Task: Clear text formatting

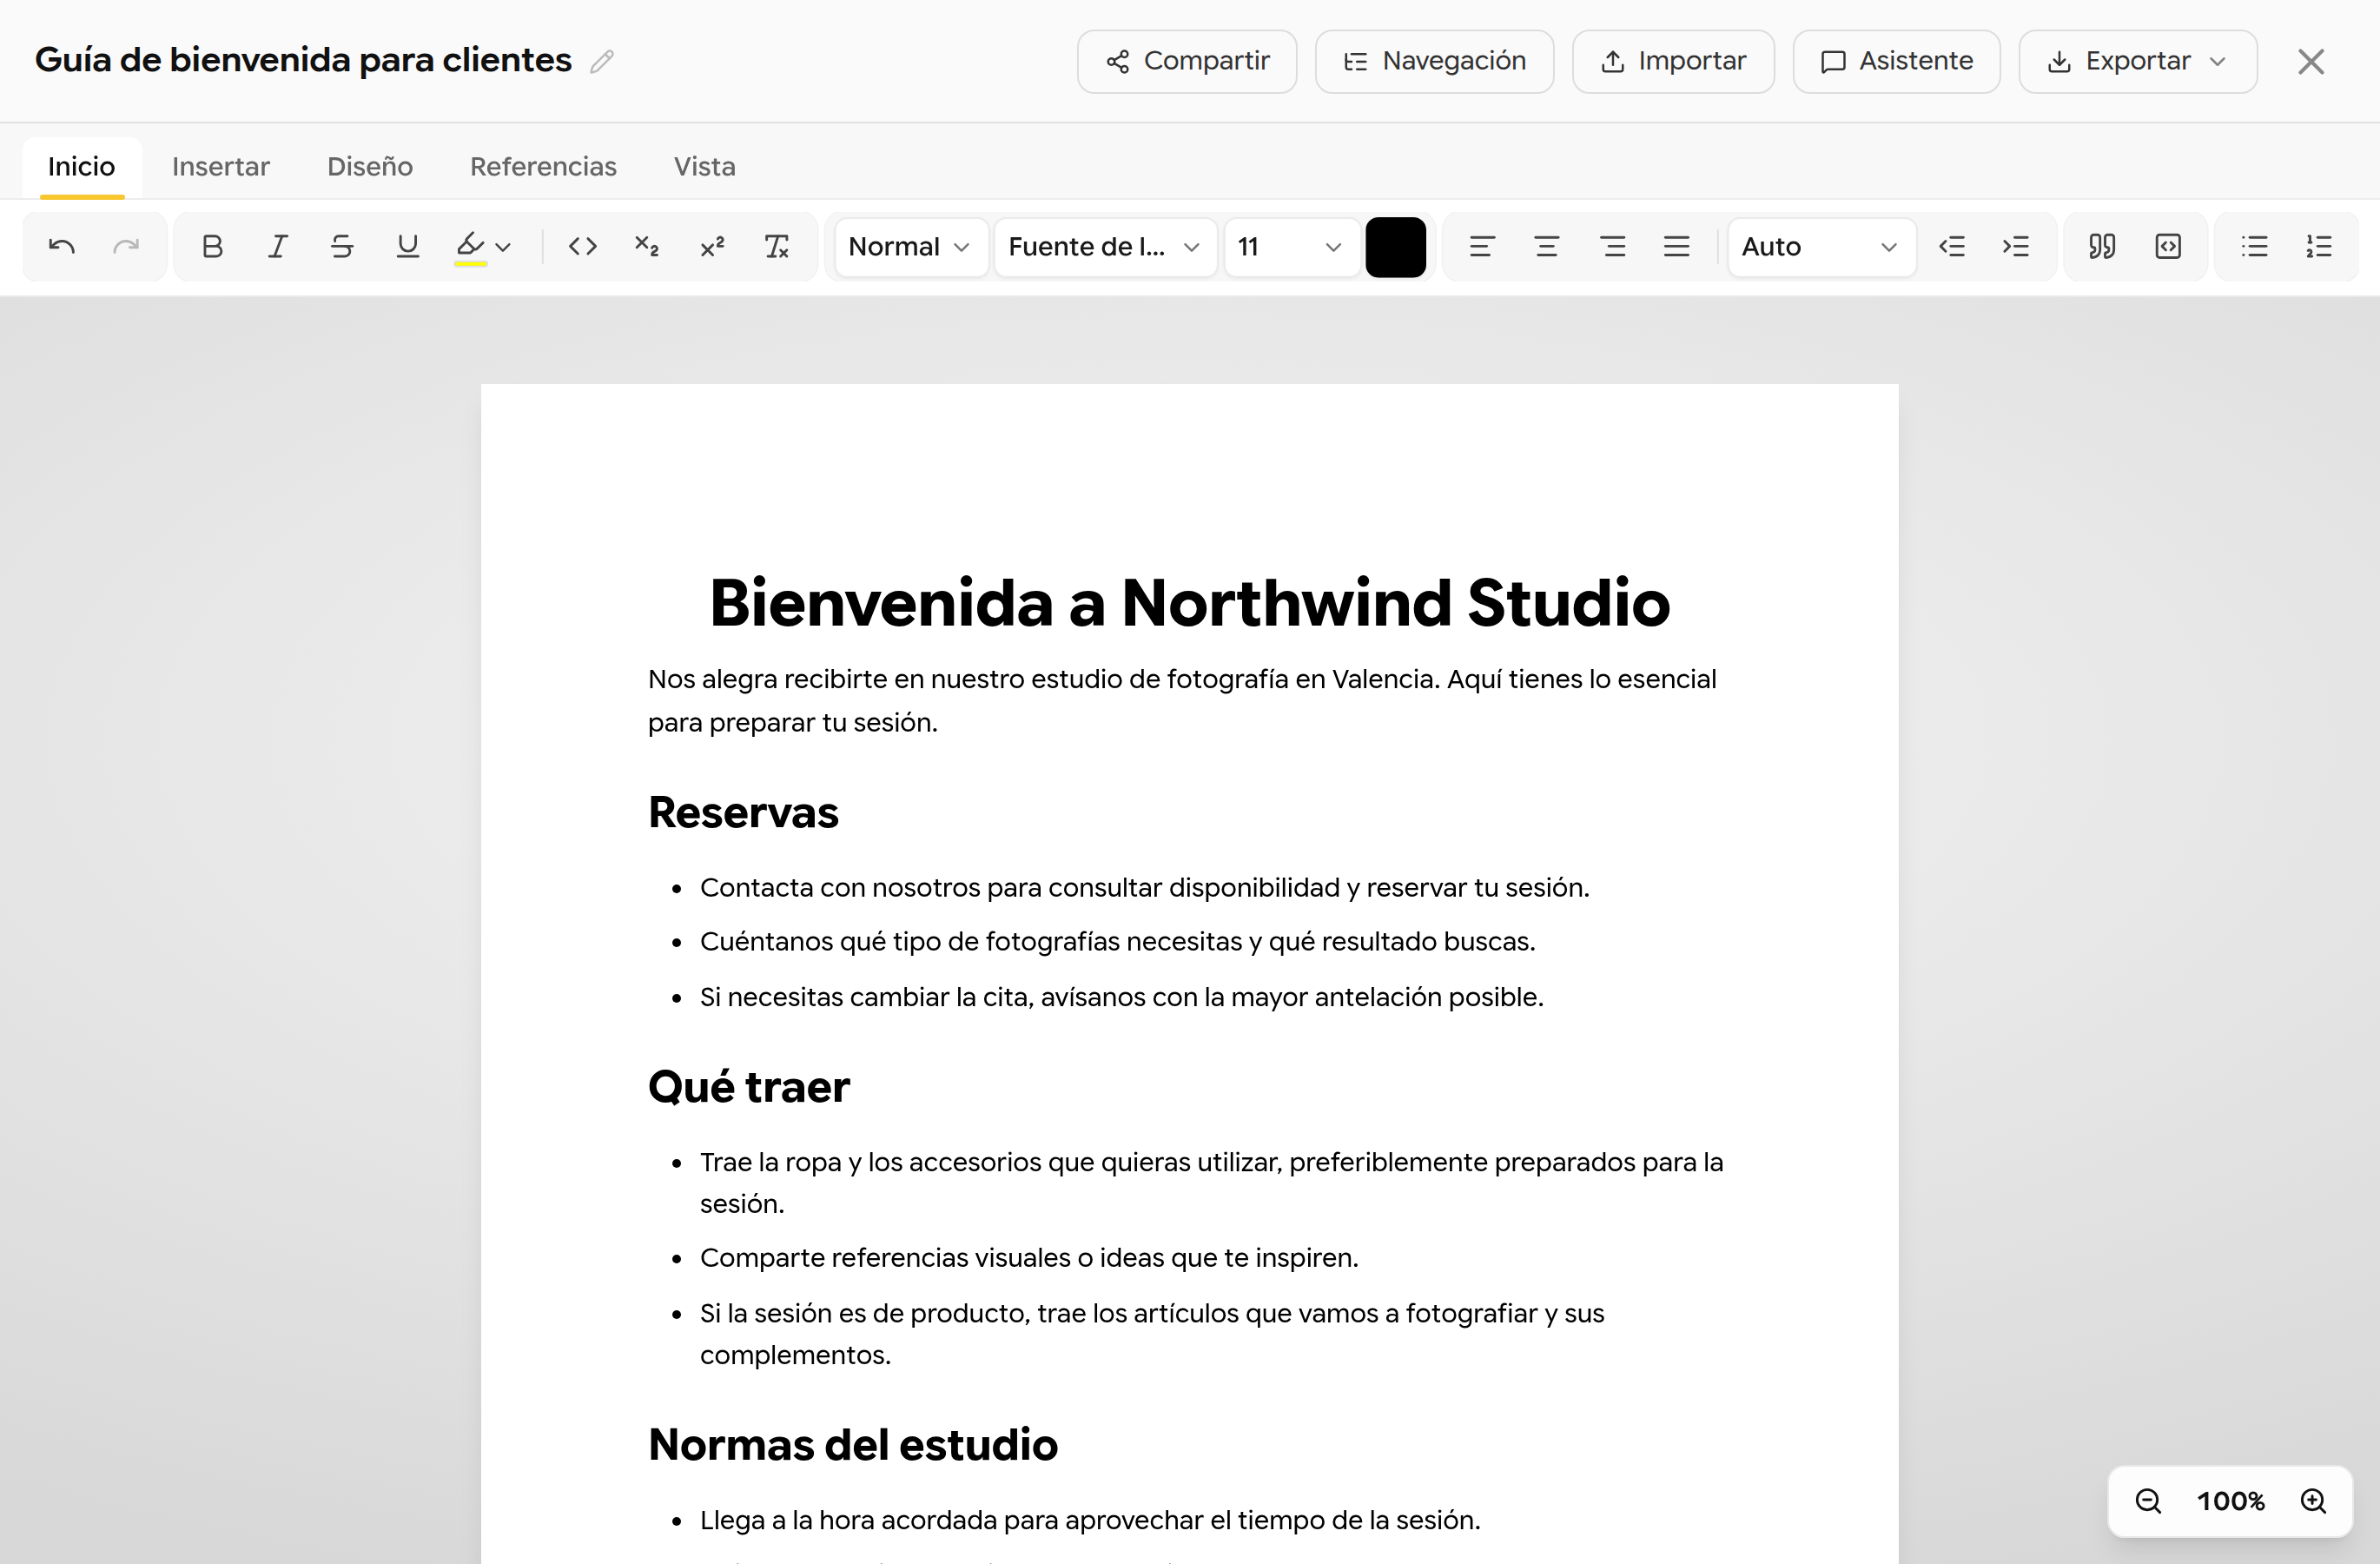Action: pos(777,246)
